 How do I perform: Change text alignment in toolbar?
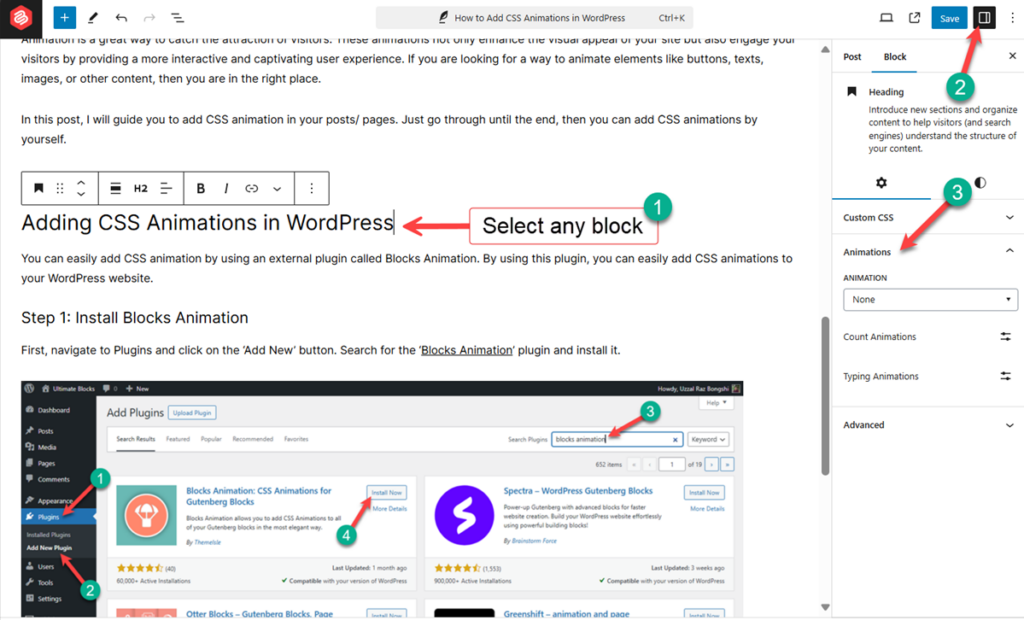[x=166, y=188]
